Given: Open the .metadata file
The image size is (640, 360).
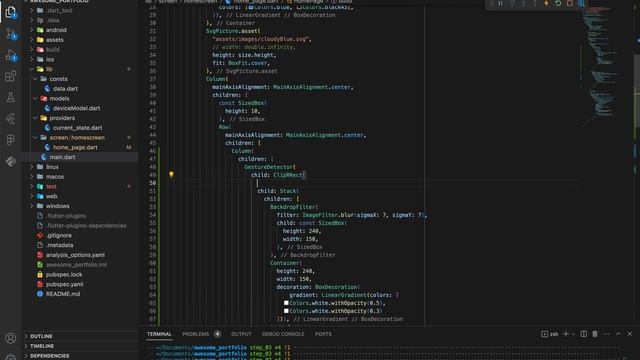Looking at the screenshot, I should pos(60,245).
